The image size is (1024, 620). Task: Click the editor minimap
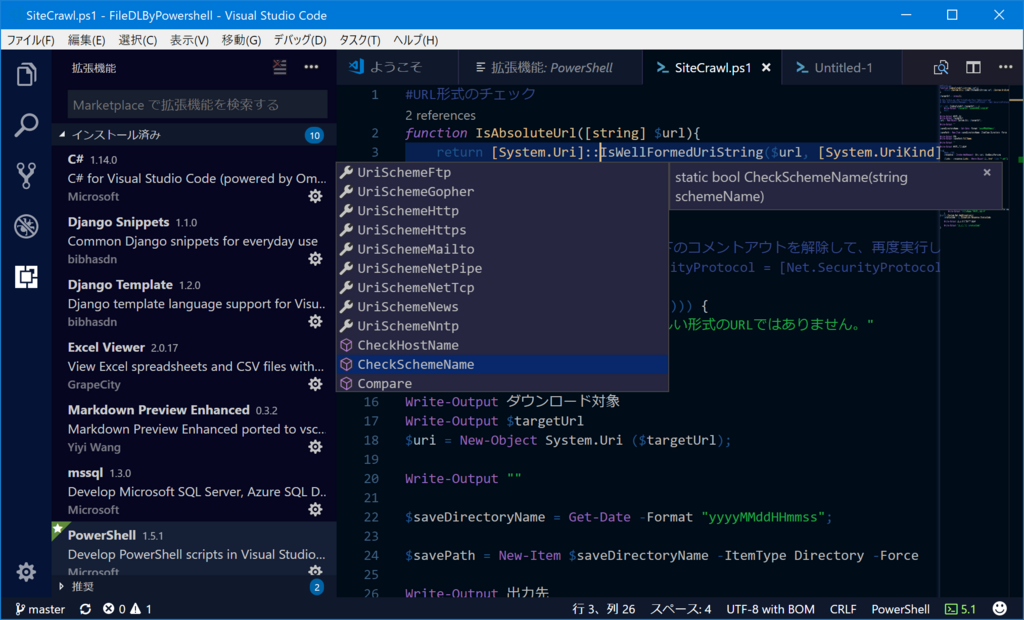(976, 340)
